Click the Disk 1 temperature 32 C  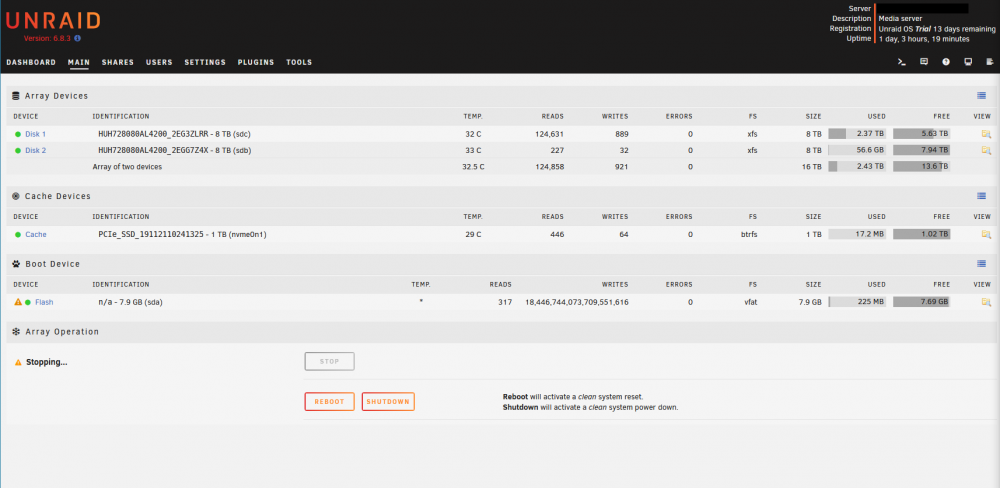pos(473,135)
